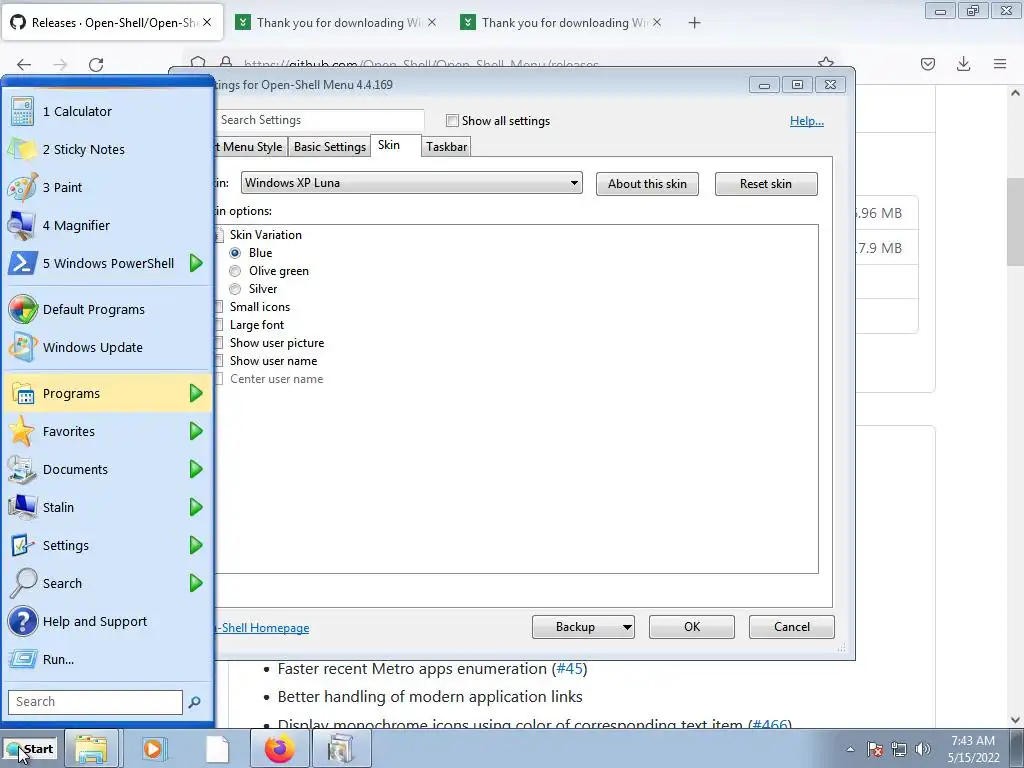Screen dimensions: 1024x768
Task: Toggle Small icons checkbox
Action: pyautogui.click(x=219, y=307)
